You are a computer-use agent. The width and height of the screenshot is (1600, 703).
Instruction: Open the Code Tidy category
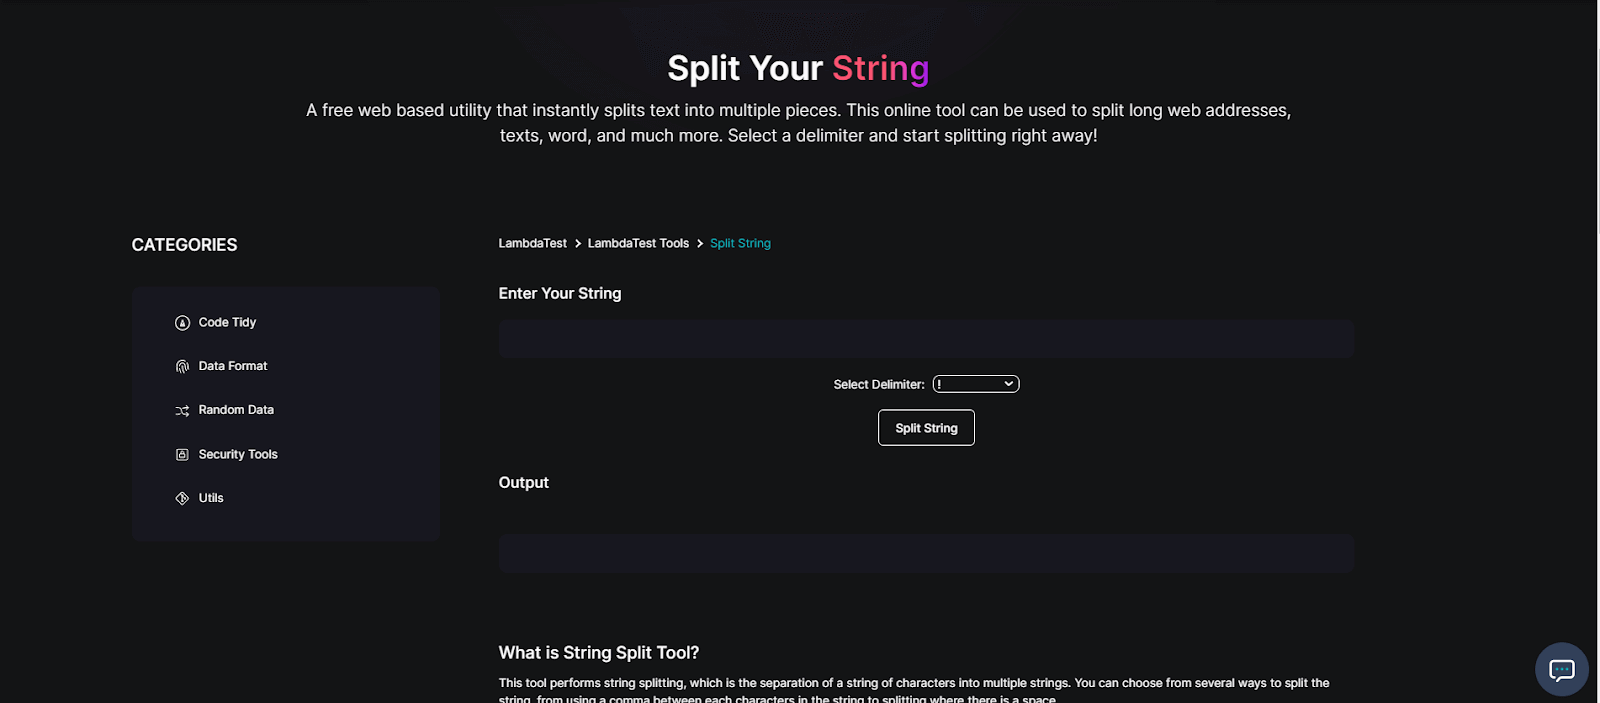click(x=227, y=322)
